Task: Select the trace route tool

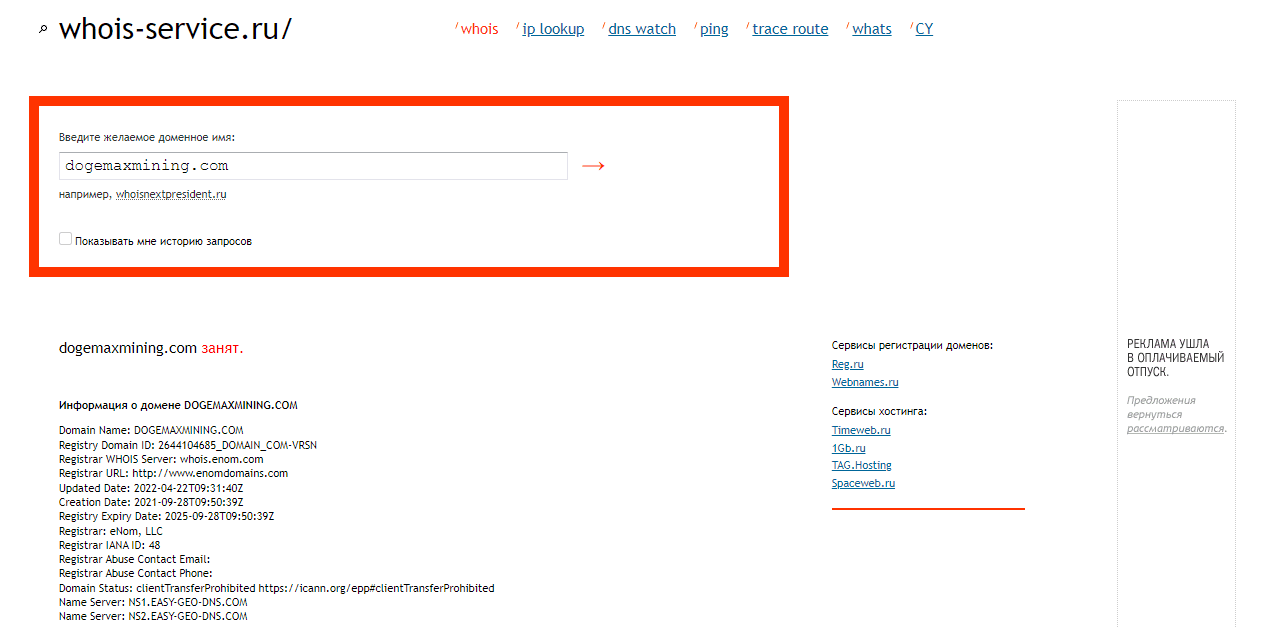Action: click(x=790, y=29)
